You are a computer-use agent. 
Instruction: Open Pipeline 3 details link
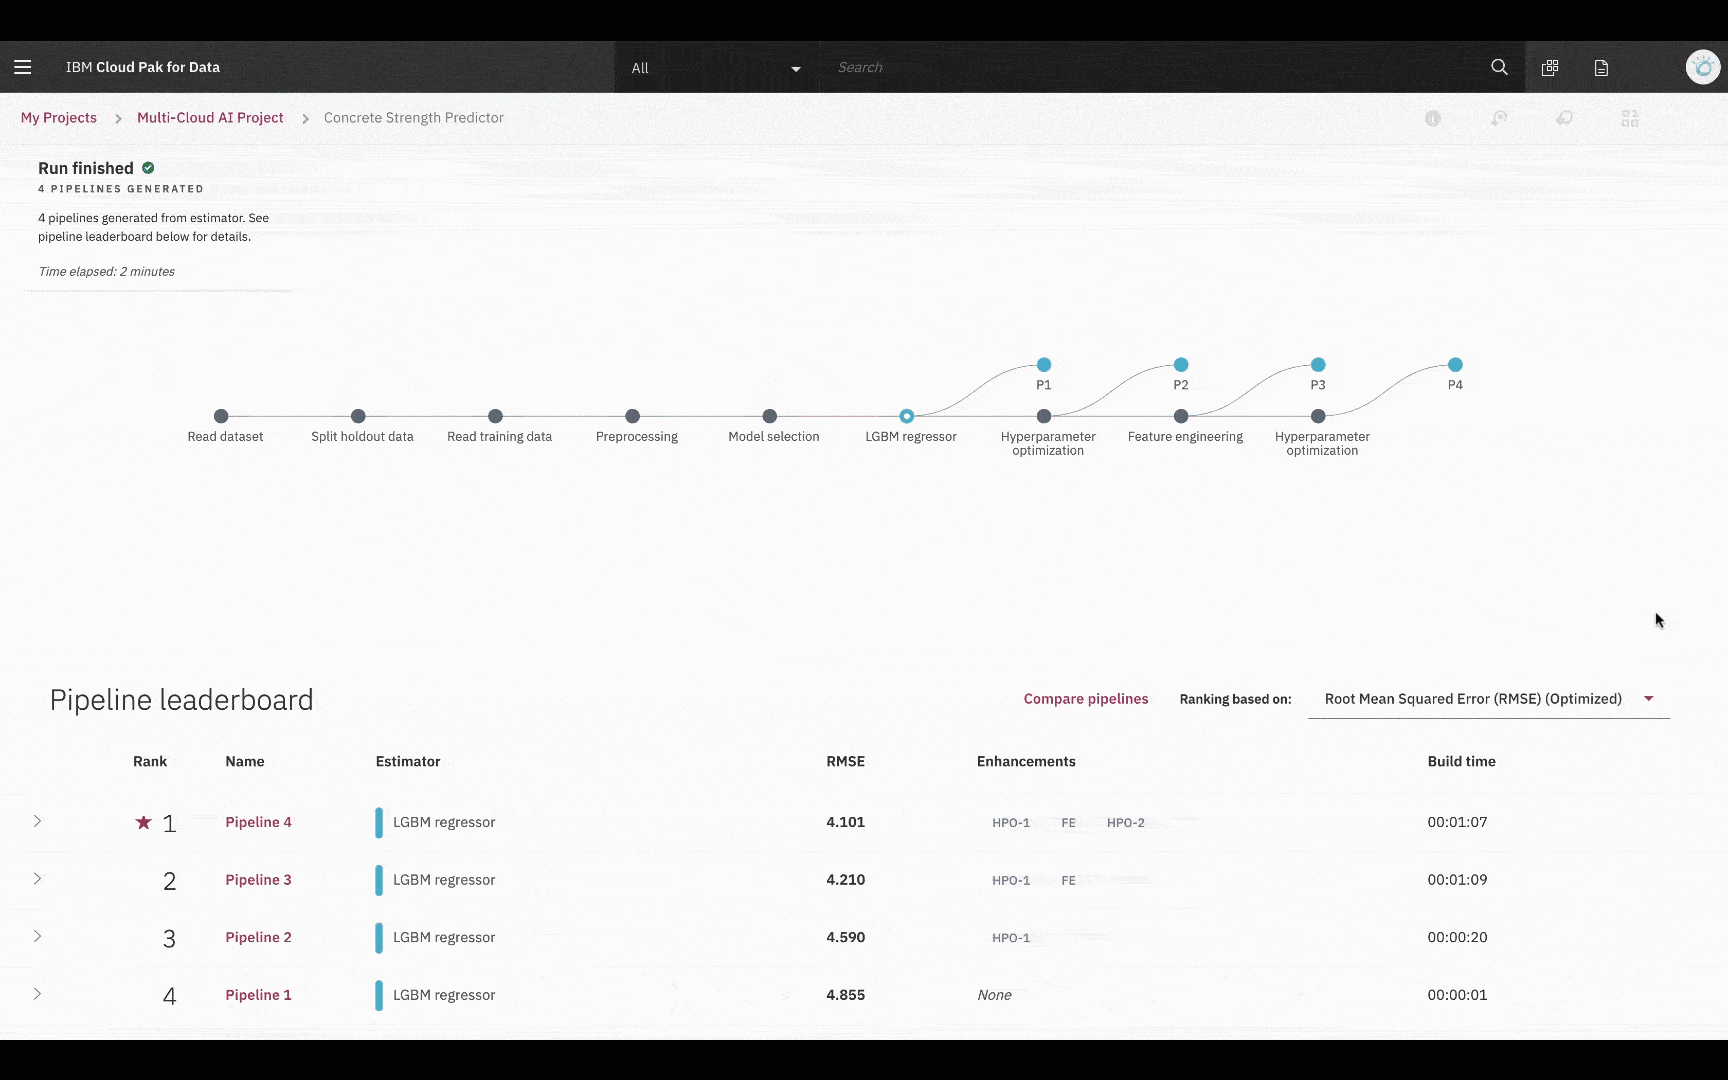coord(258,880)
